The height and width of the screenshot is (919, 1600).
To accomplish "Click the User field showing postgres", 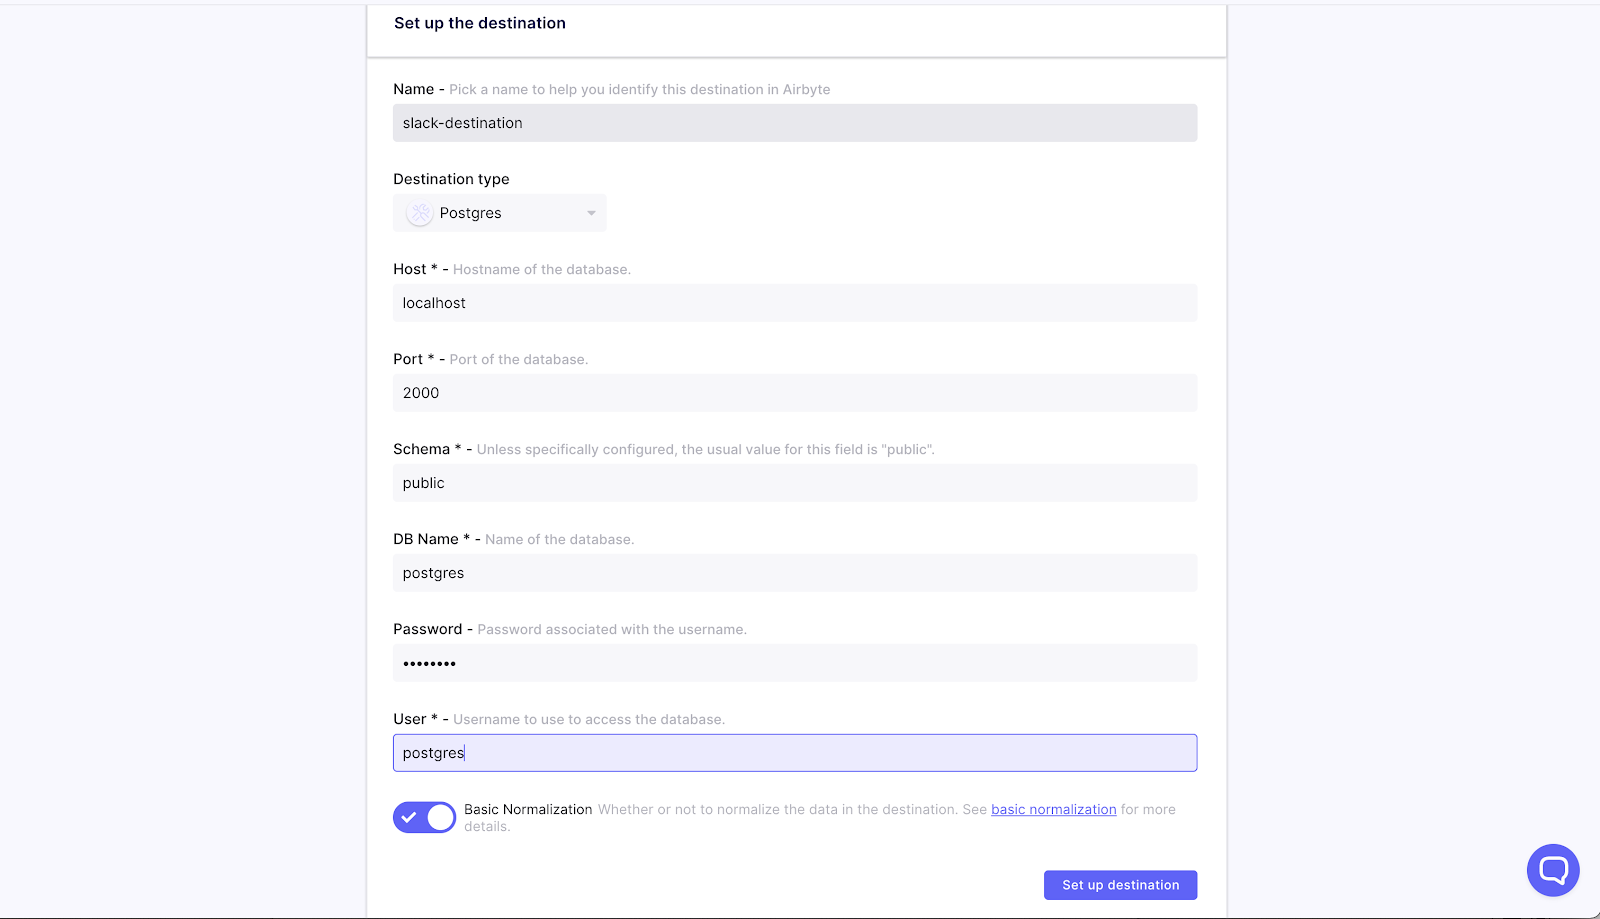I will 795,752.
